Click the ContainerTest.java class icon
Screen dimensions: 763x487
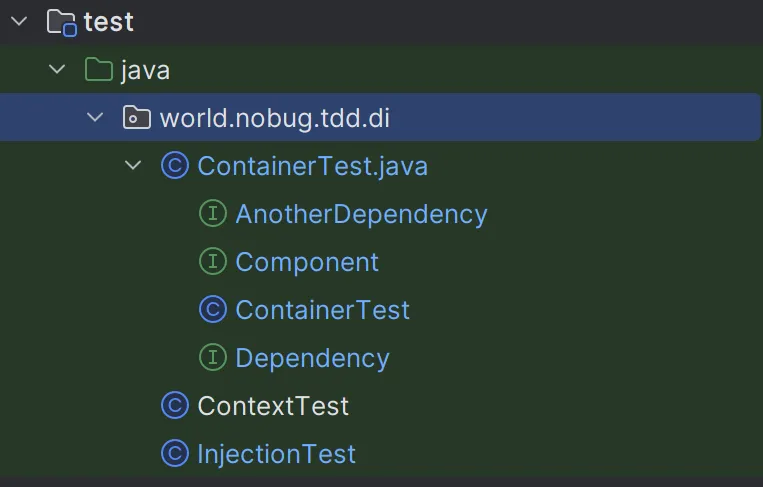pyautogui.click(x=174, y=166)
